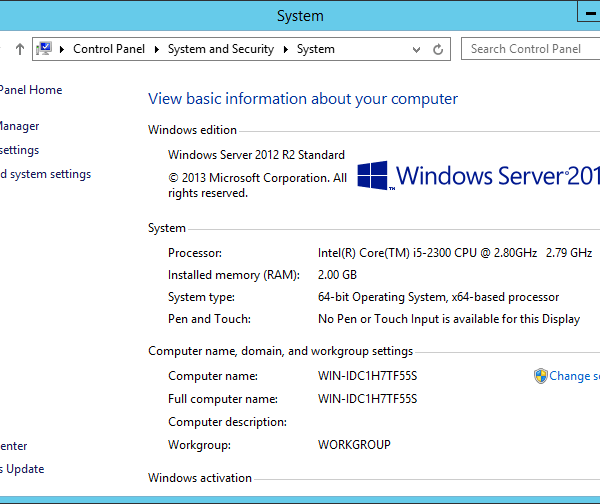Click the 'System type:' label

coord(201,297)
